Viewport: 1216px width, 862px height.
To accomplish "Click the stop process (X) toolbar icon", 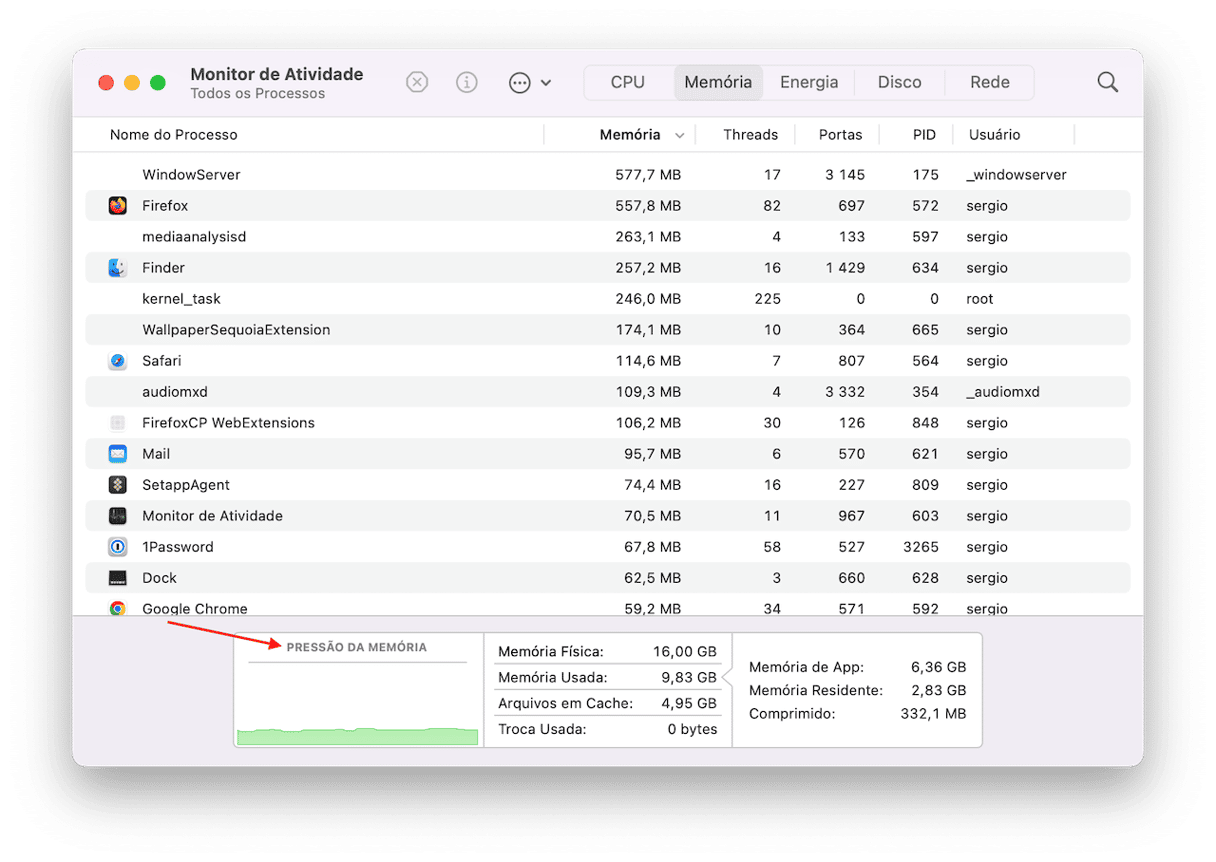I will (417, 83).
